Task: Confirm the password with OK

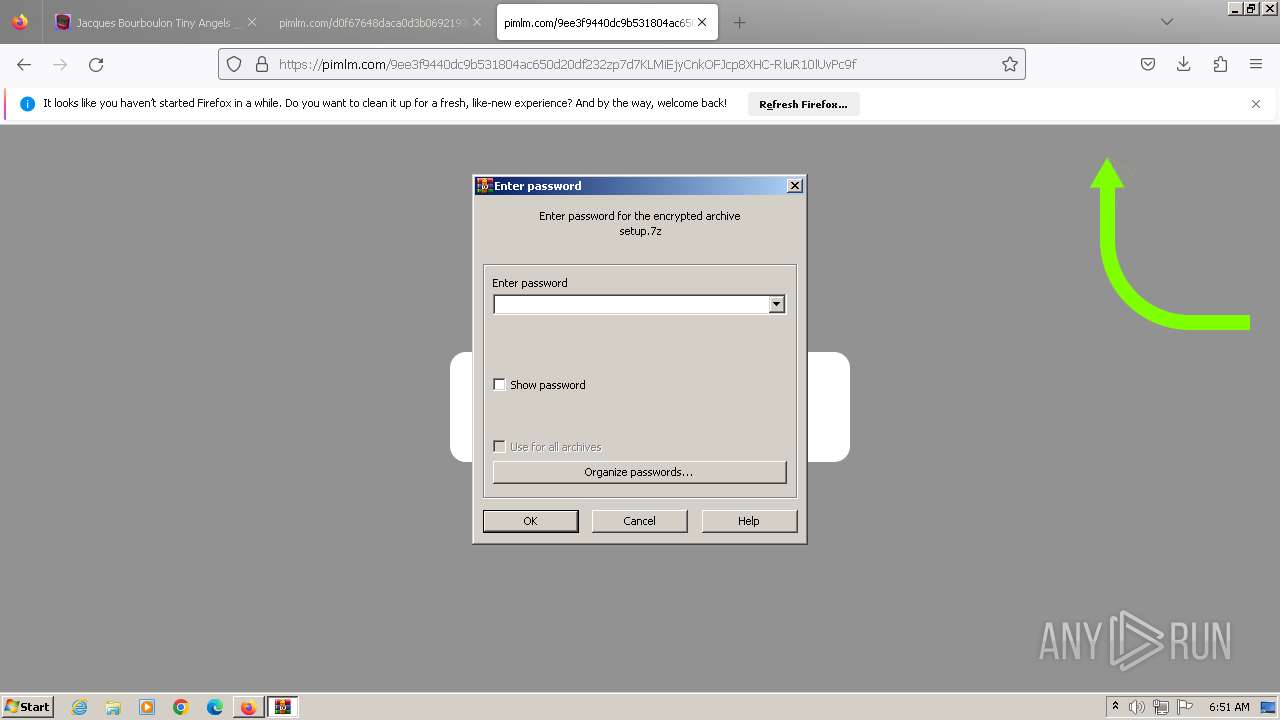Action: tap(530, 521)
